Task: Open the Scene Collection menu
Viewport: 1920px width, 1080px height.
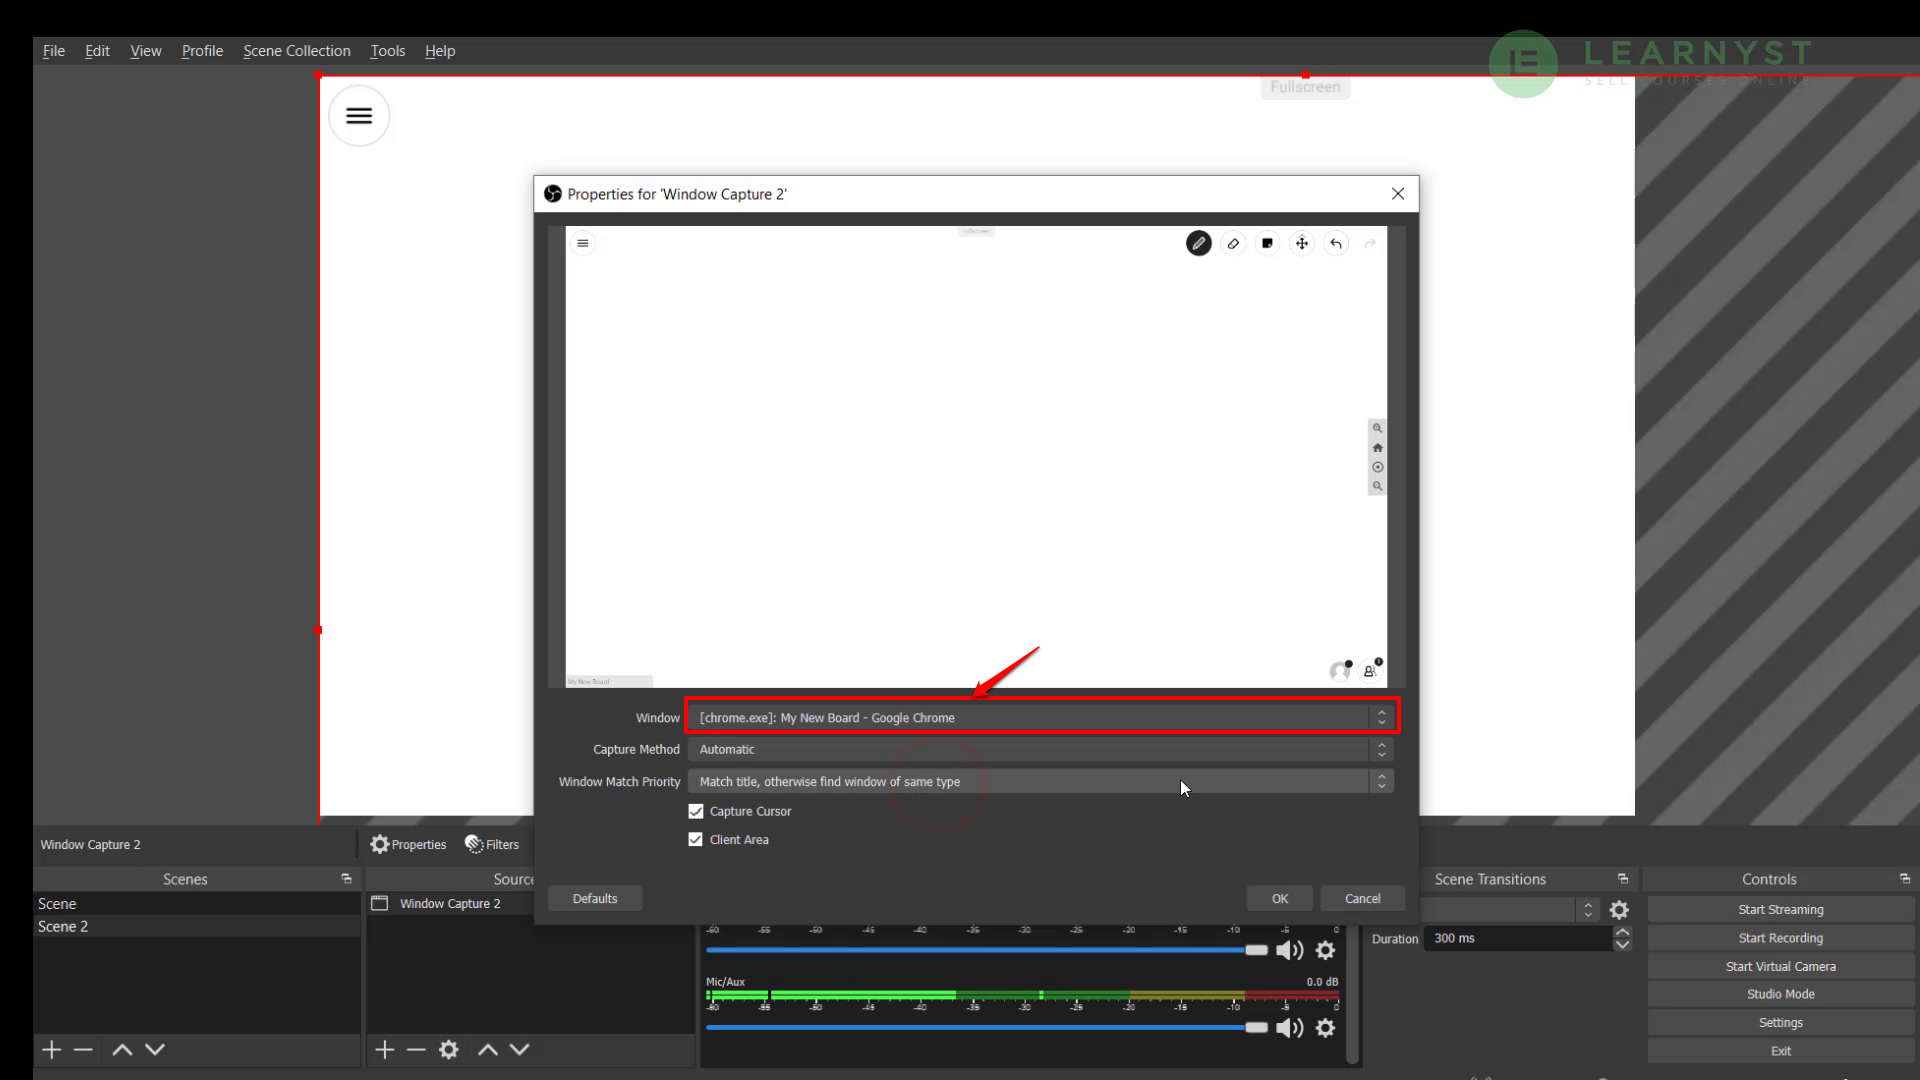Action: pos(297,50)
